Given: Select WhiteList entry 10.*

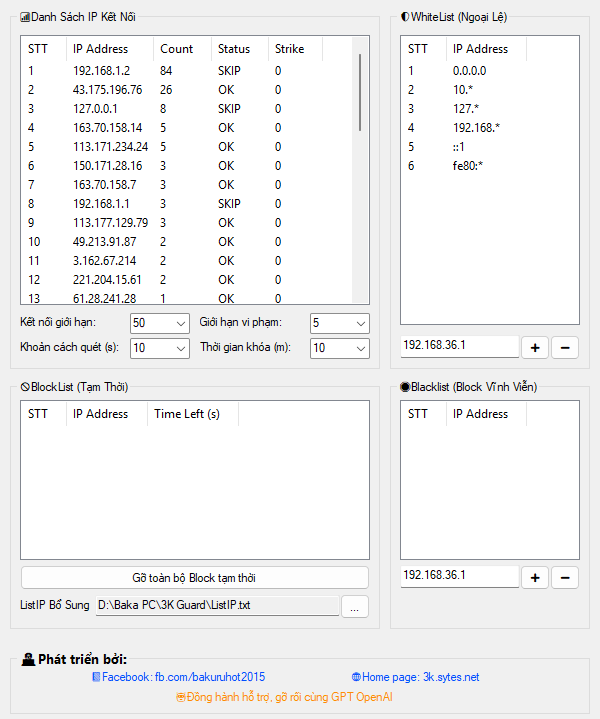Looking at the screenshot, I should click(x=489, y=90).
